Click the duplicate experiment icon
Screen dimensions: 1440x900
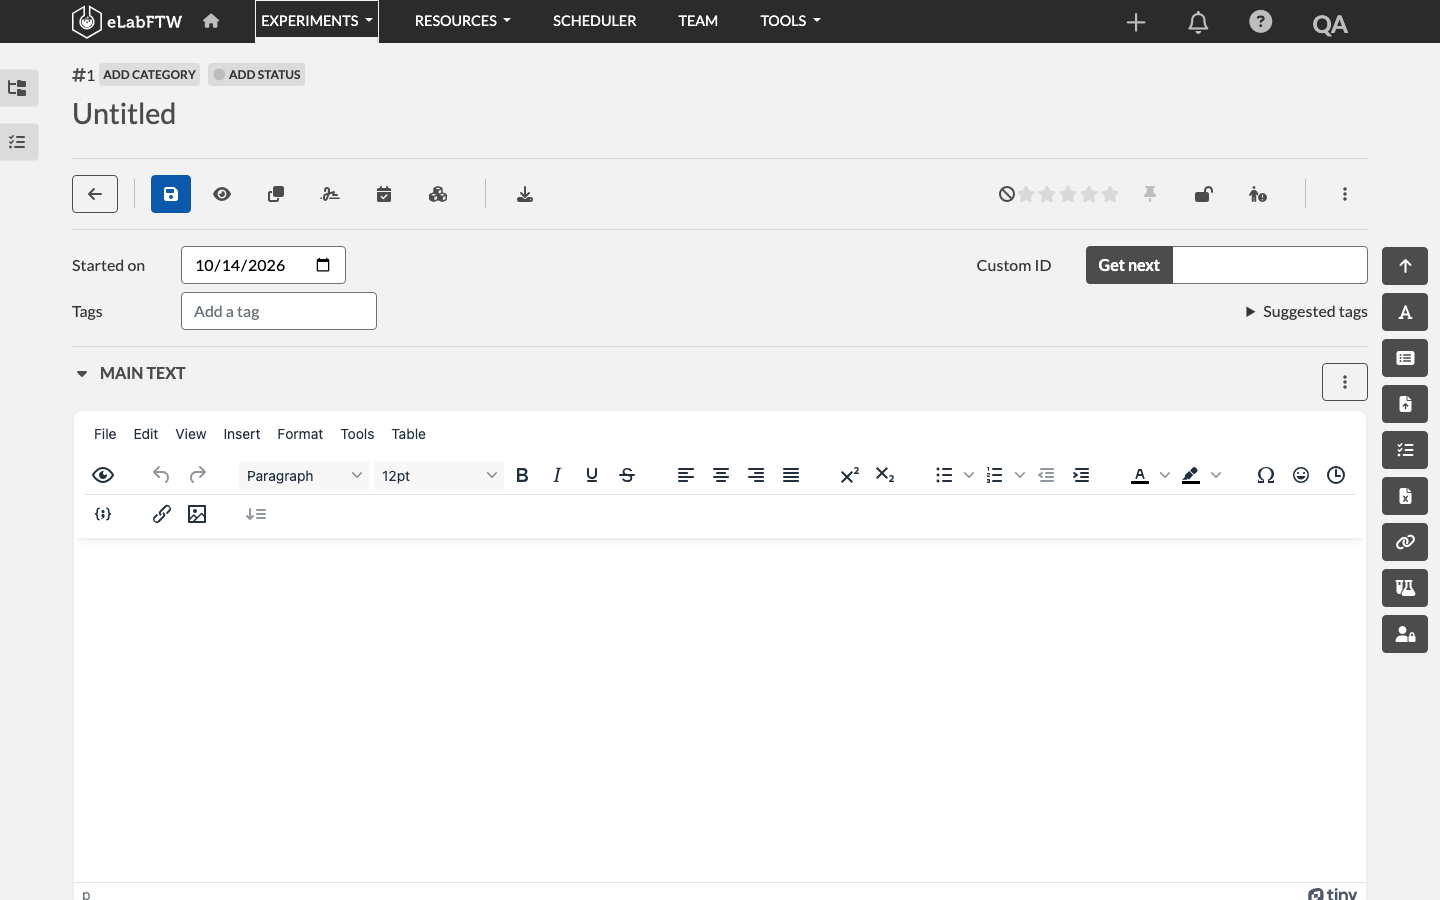276,194
